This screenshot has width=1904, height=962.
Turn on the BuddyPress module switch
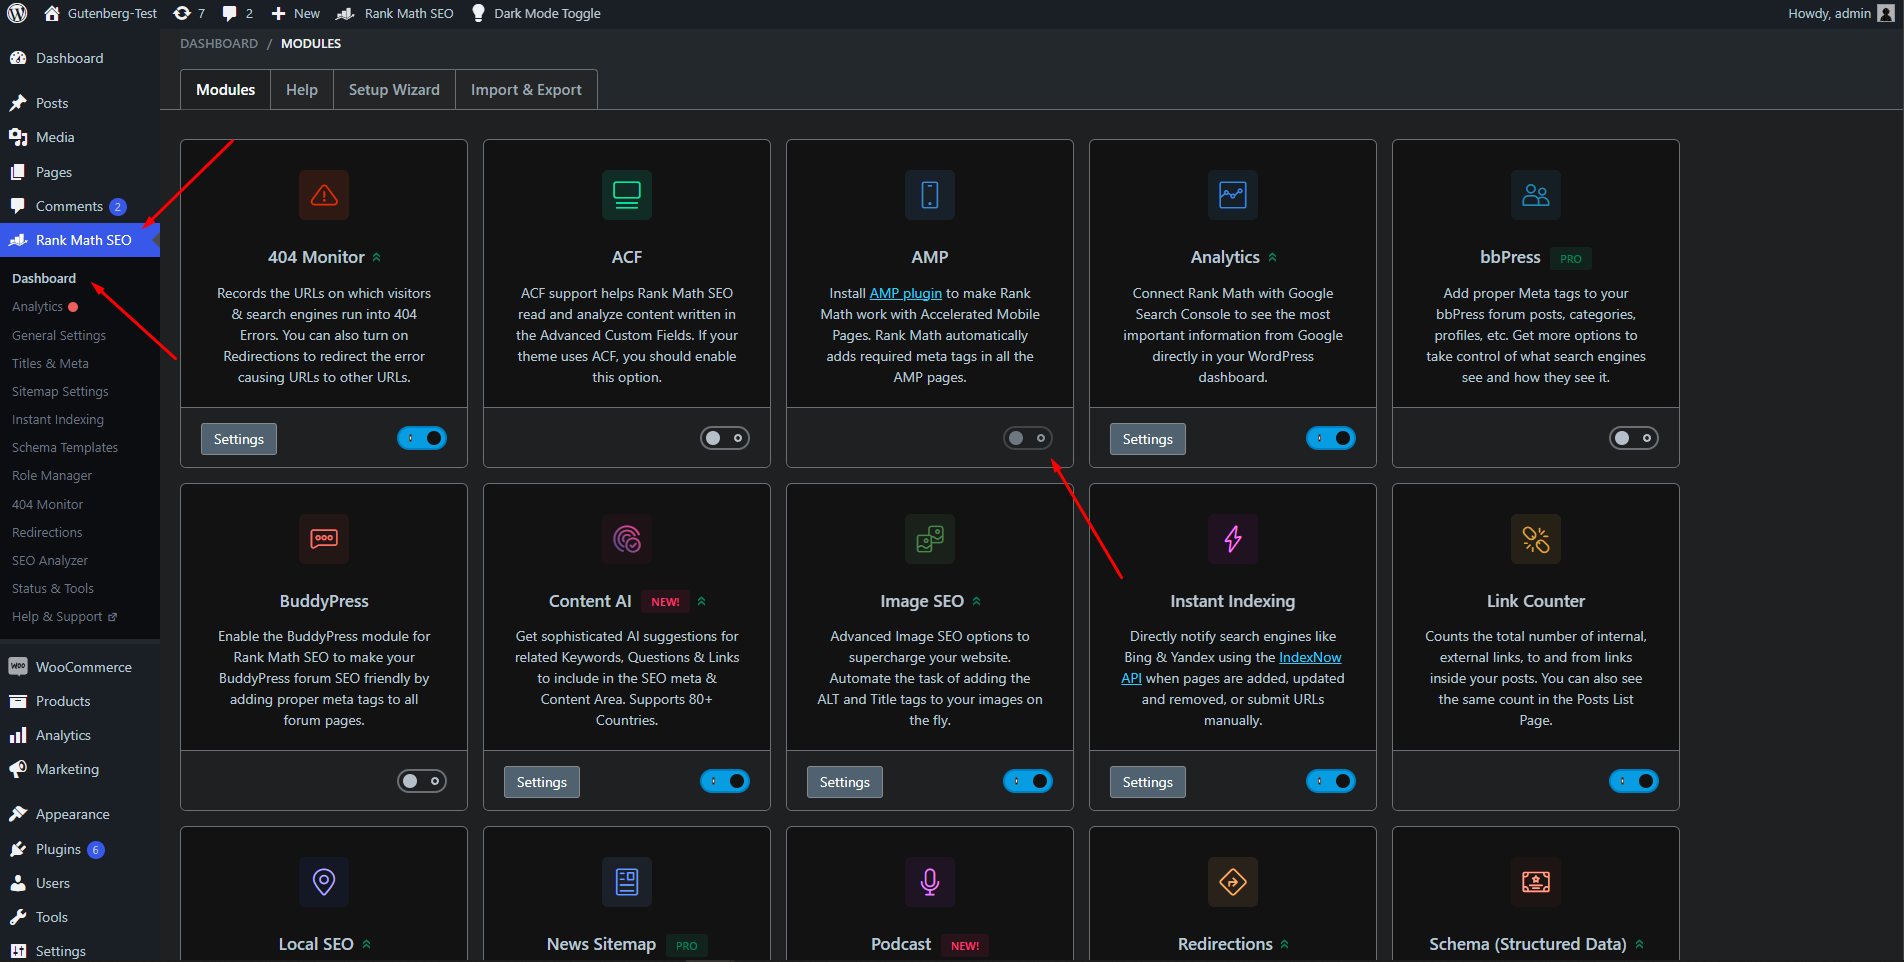(422, 781)
